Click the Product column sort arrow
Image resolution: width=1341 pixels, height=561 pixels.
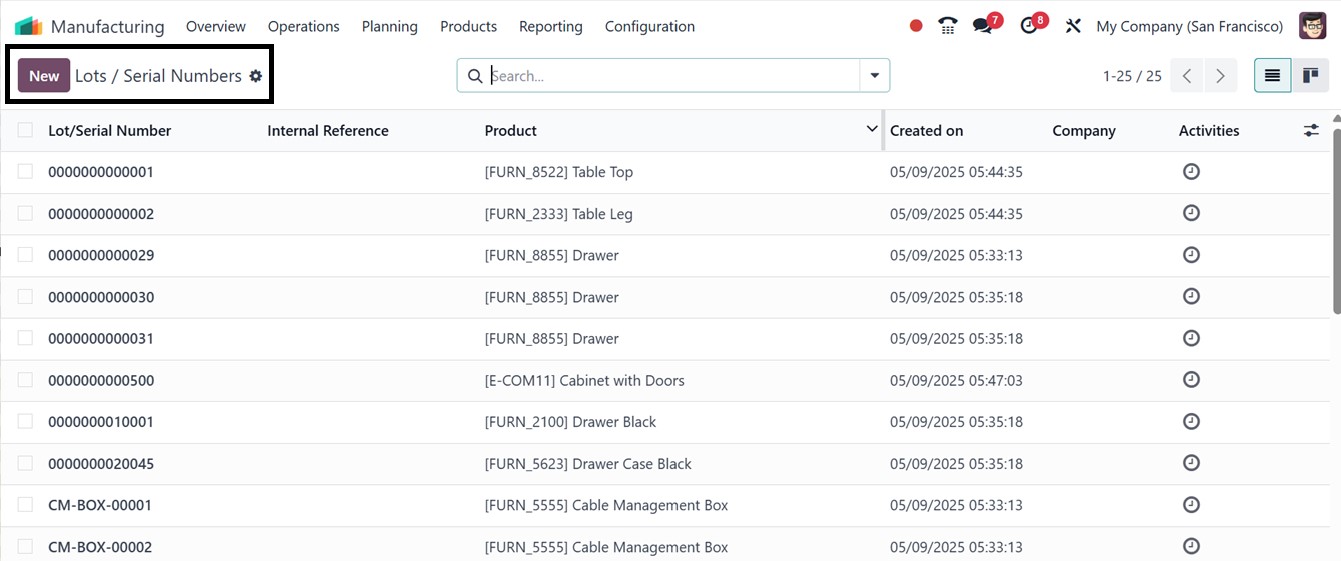(x=871, y=130)
